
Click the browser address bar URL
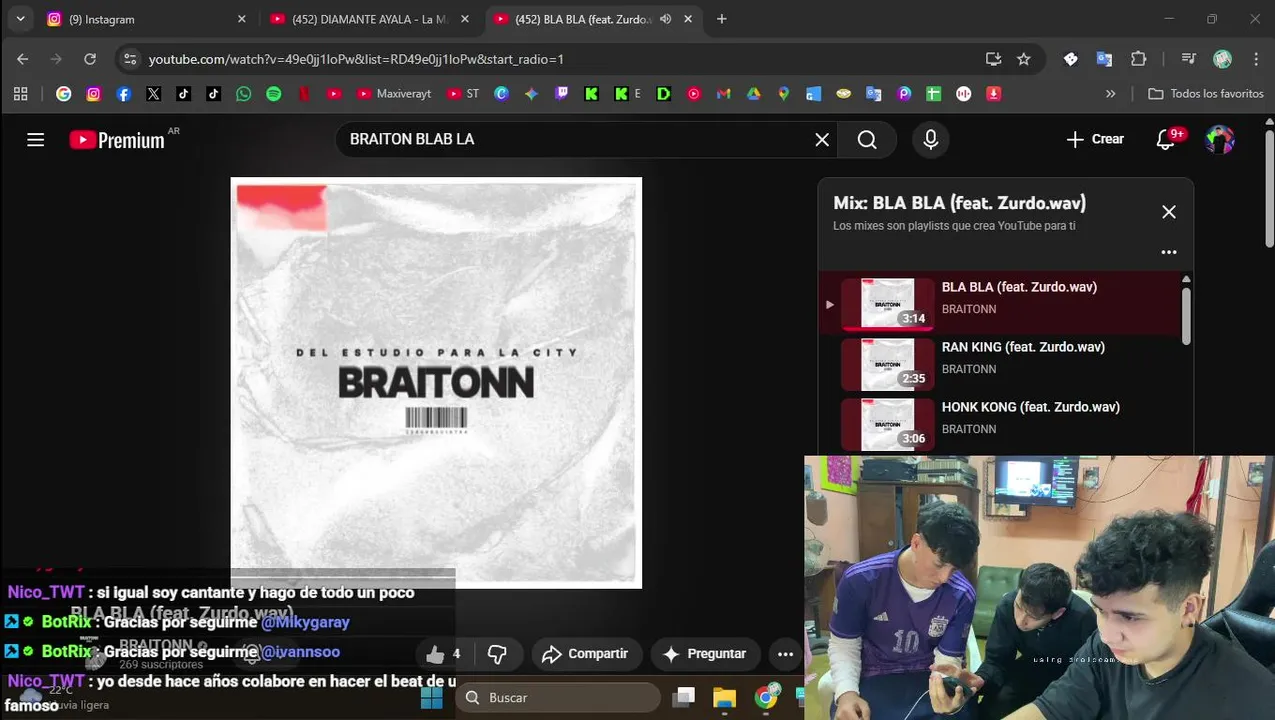[356, 59]
